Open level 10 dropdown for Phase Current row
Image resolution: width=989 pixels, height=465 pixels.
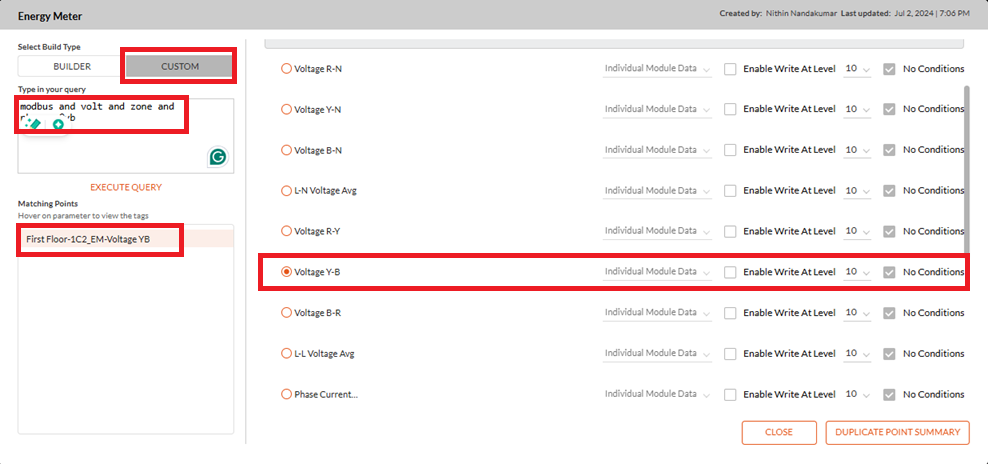point(857,394)
